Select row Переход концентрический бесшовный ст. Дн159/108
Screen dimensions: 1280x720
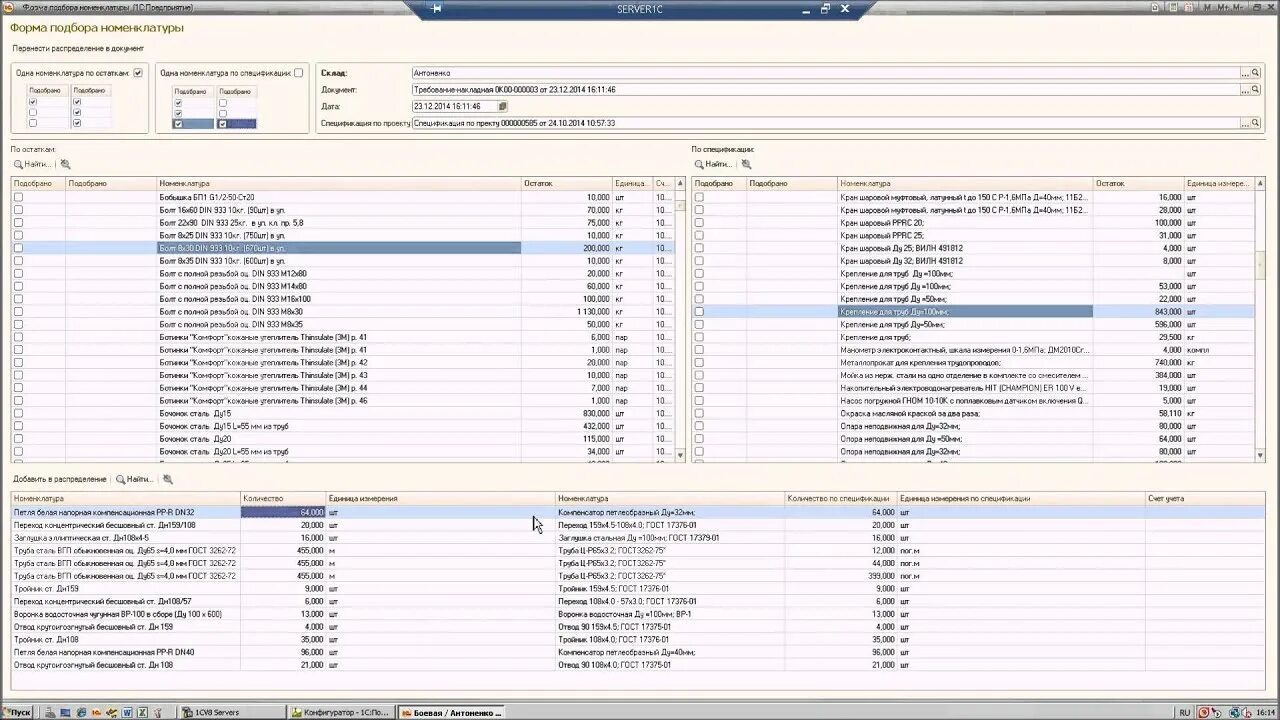(638, 525)
